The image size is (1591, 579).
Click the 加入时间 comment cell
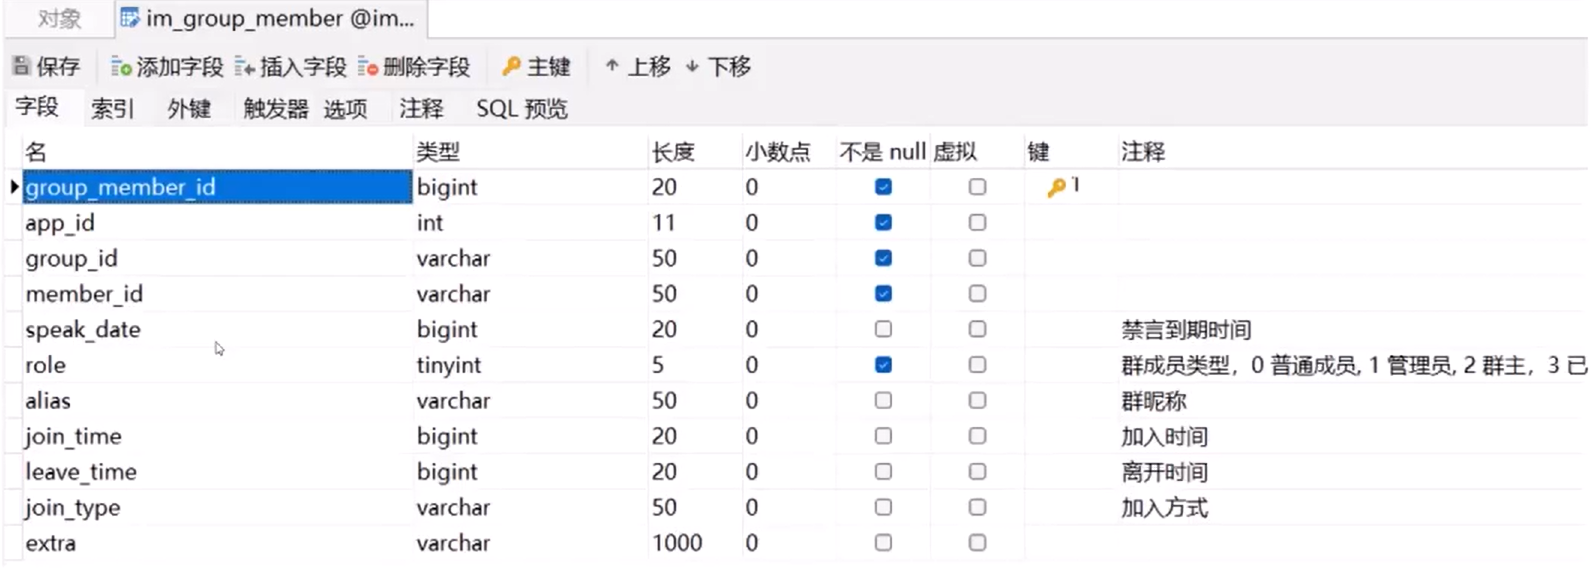(1352, 437)
